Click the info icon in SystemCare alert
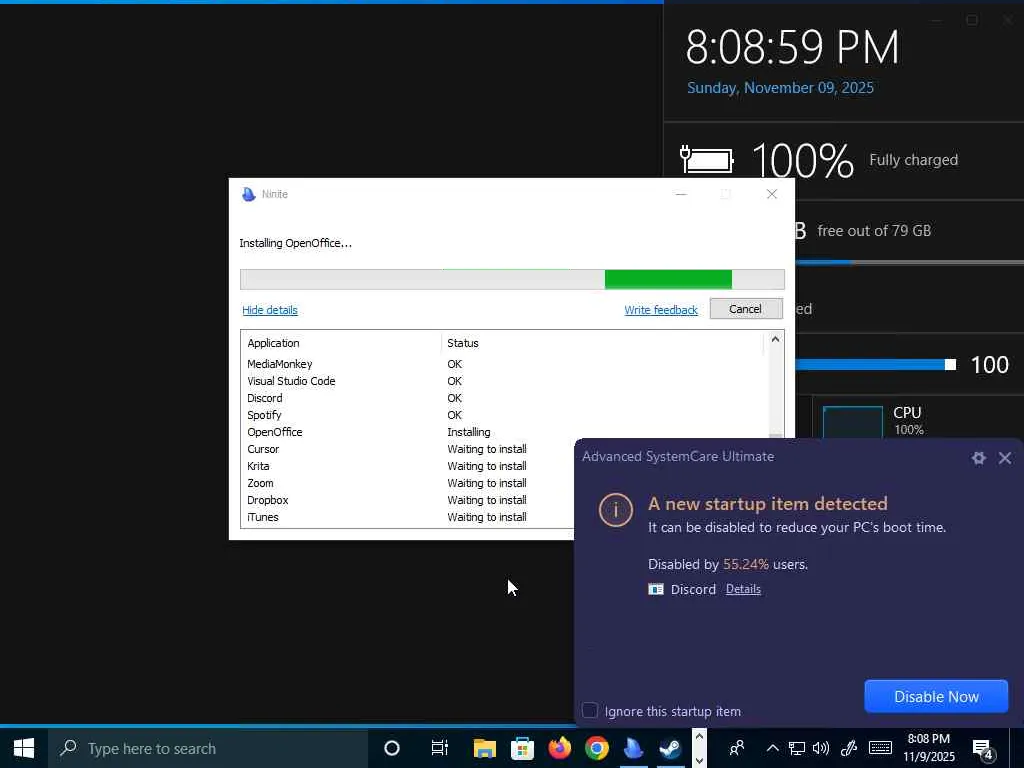 point(615,509)
